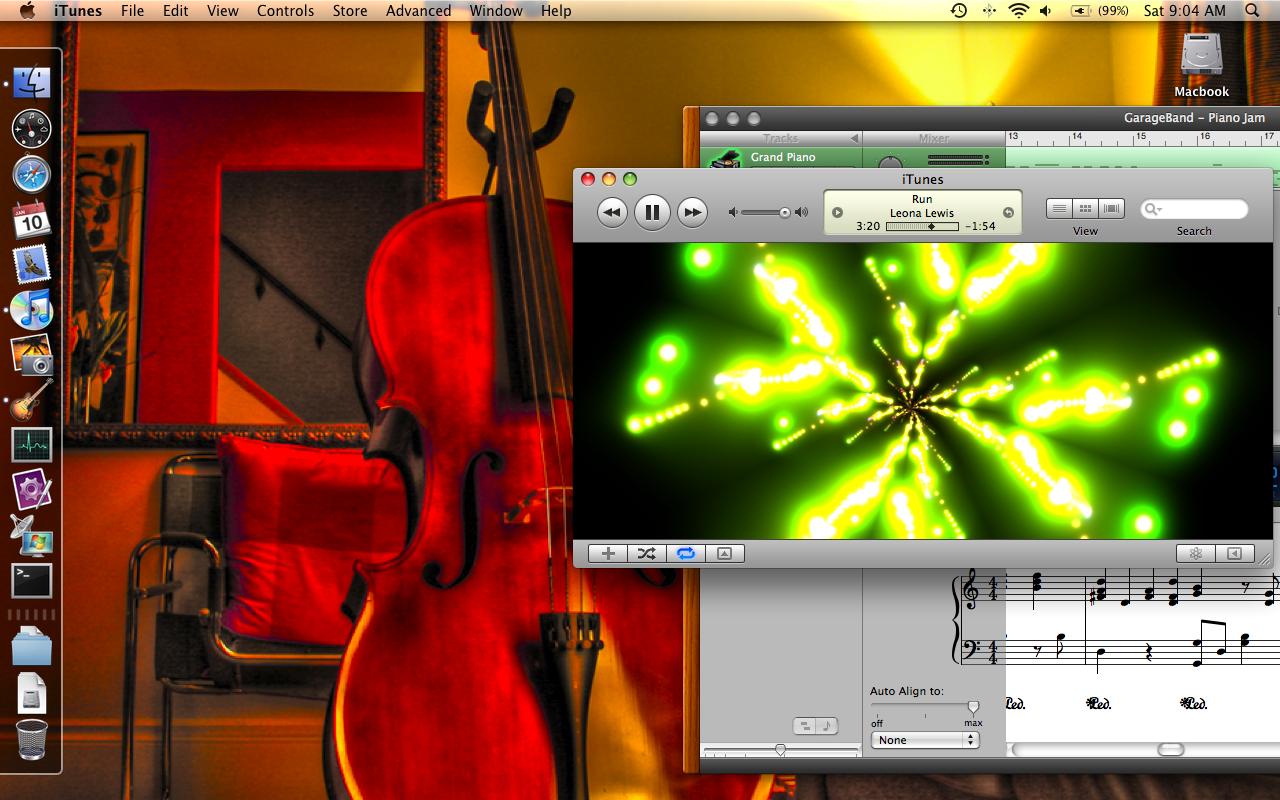Viewport: 1280px width, 800px height.
Task: Open the Advanced menu
Action: point(418,11)
